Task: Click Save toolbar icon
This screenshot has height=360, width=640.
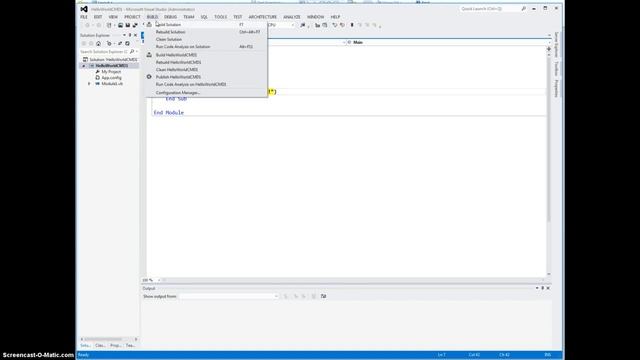Action: [127, 25]
